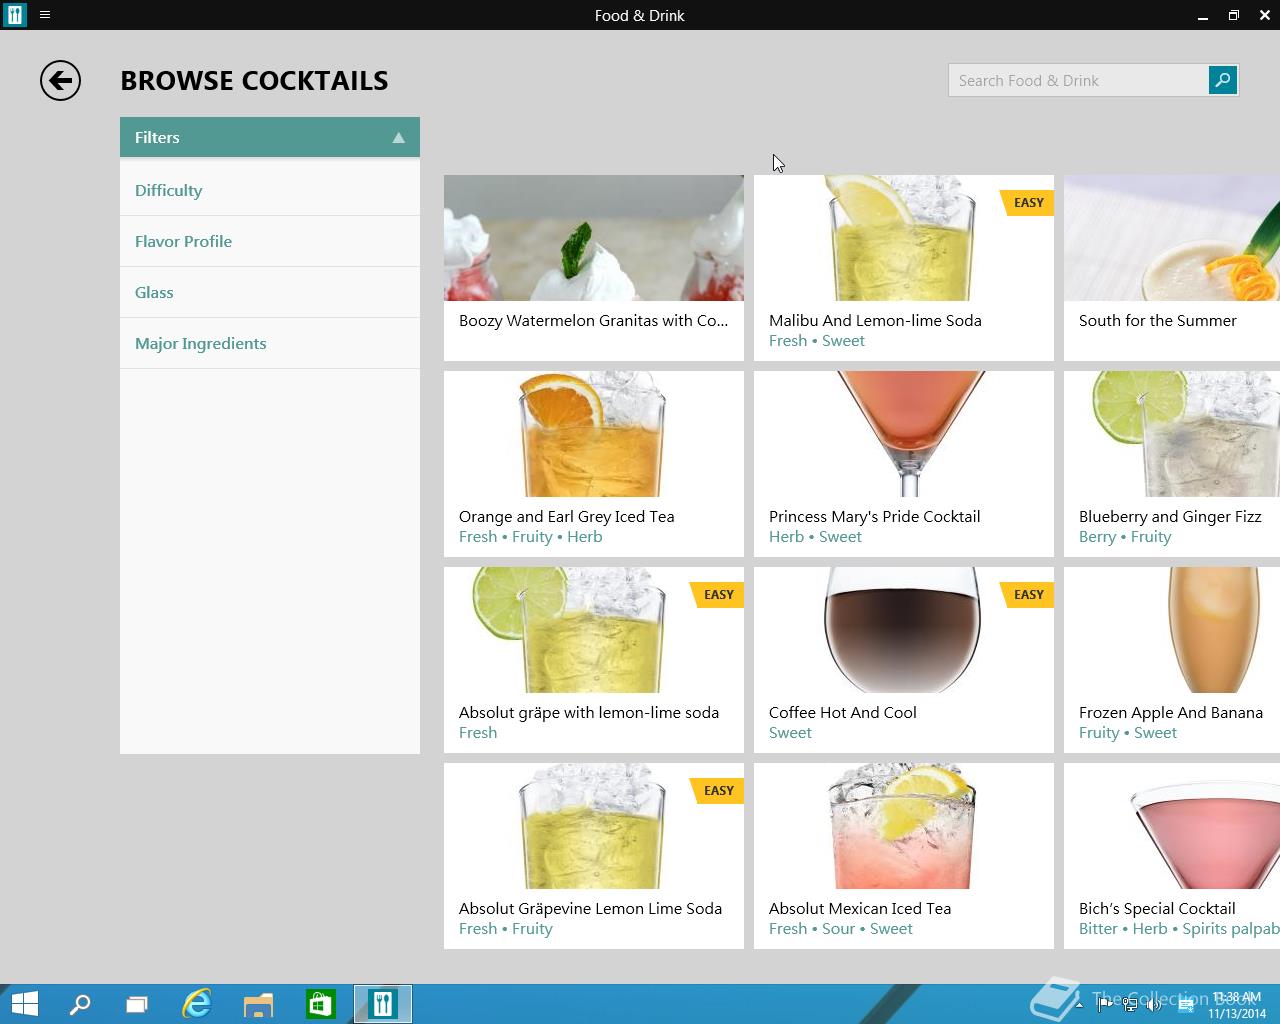Open Malibu And Lemon-lime Soda thumbnail
The width and height of the screenshot is (1280, 1024).
click(904, 238)
